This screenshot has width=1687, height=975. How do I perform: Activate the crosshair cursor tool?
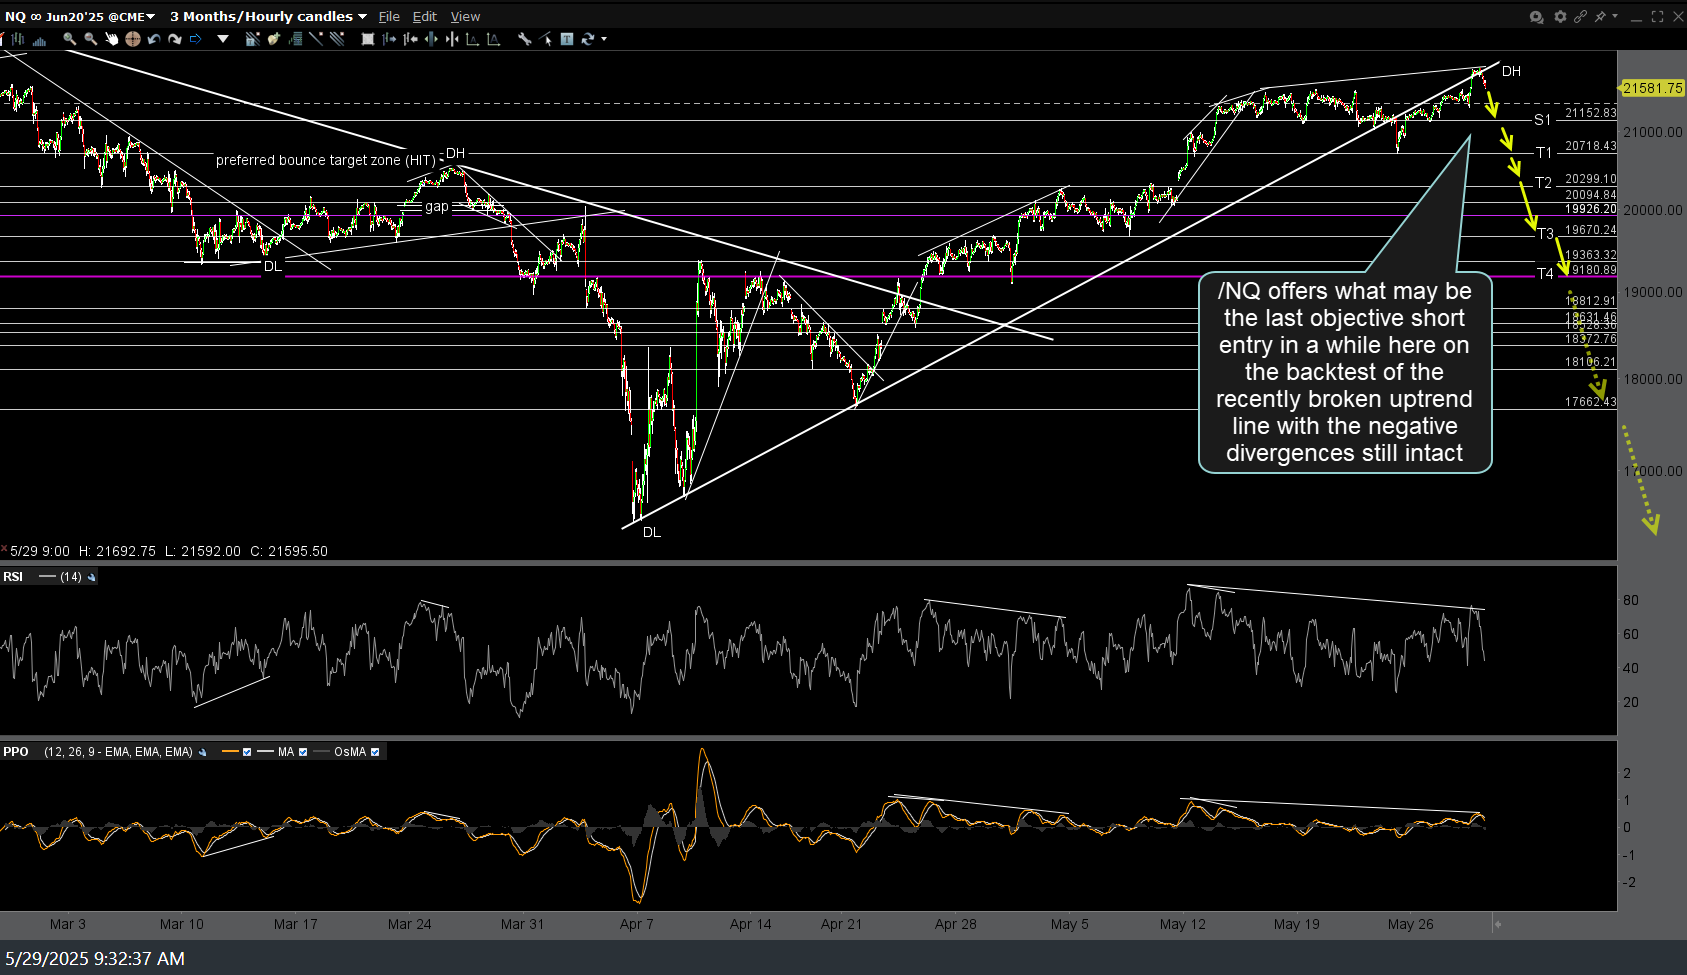132,39
